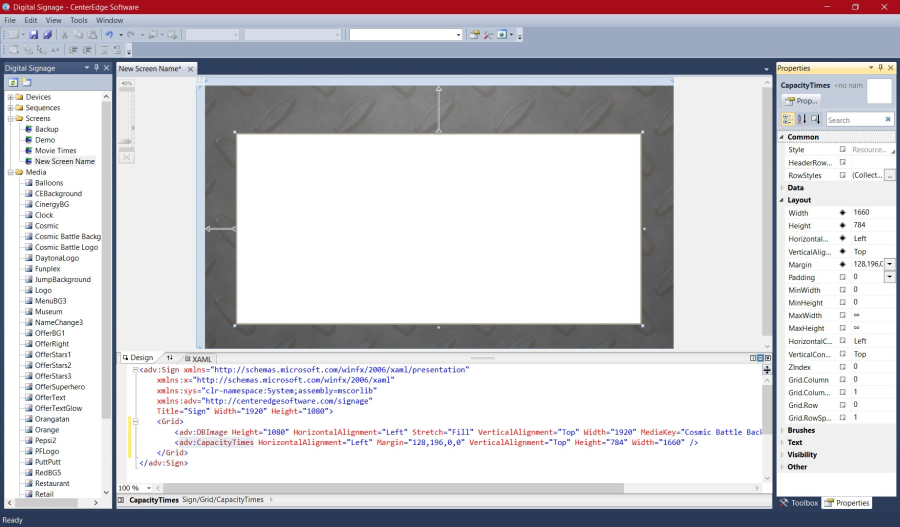Click the Undo arrow icon
The image size is (900, 527).
pos(109,34)
